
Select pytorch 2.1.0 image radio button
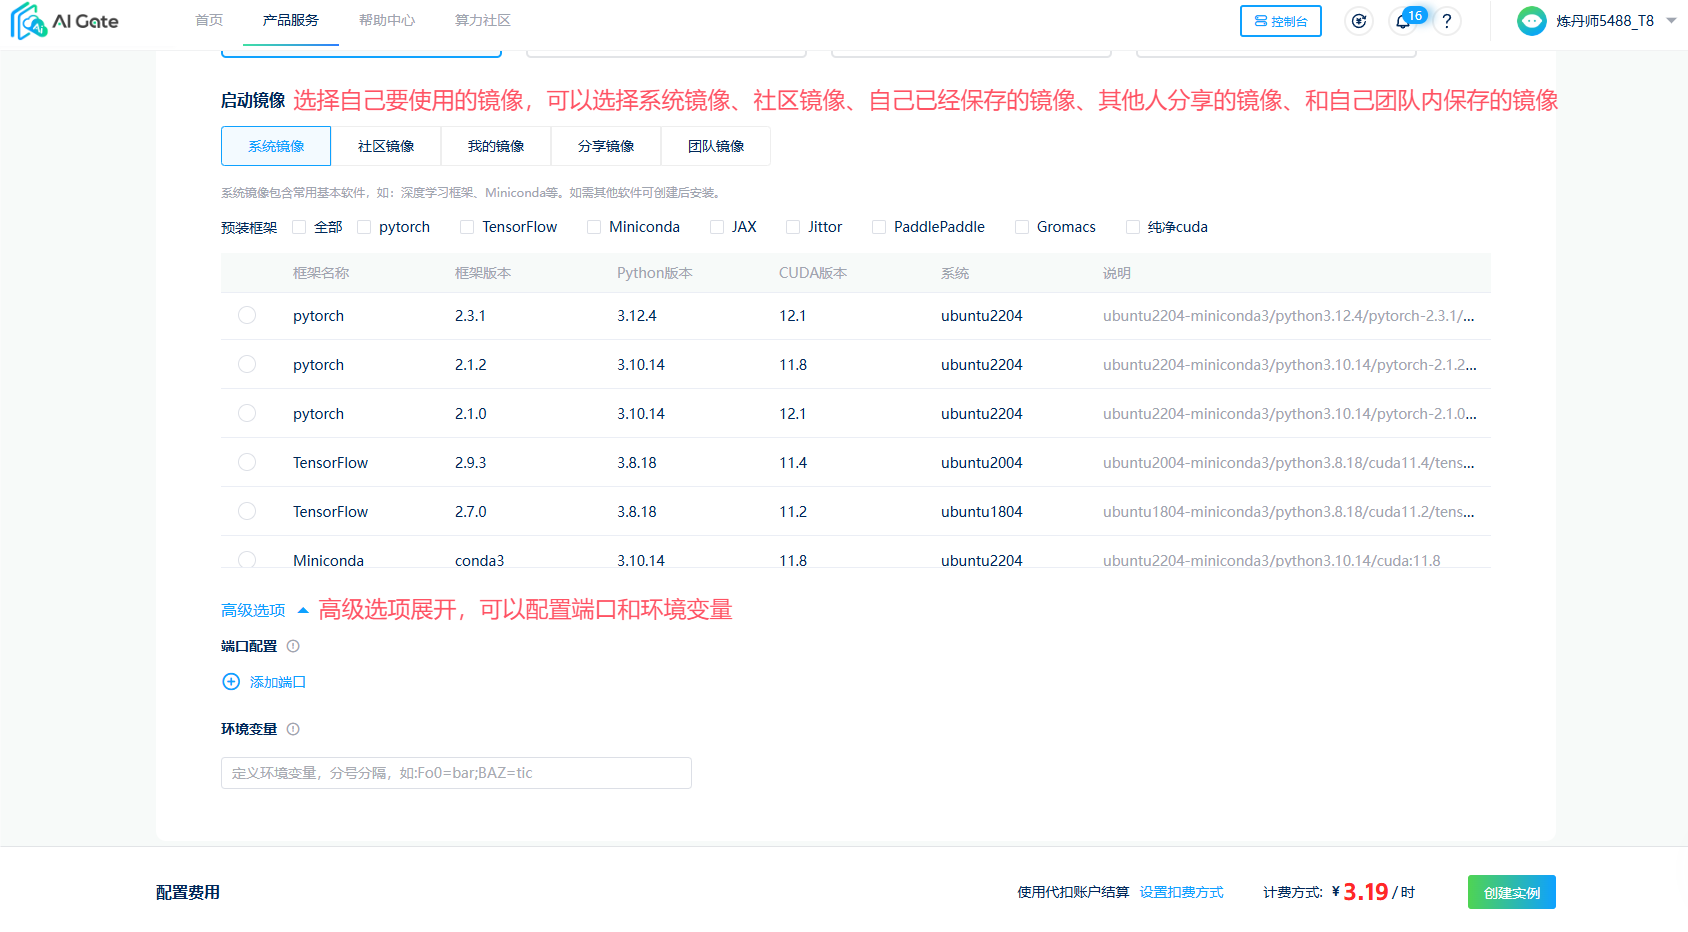coord(247,413)
